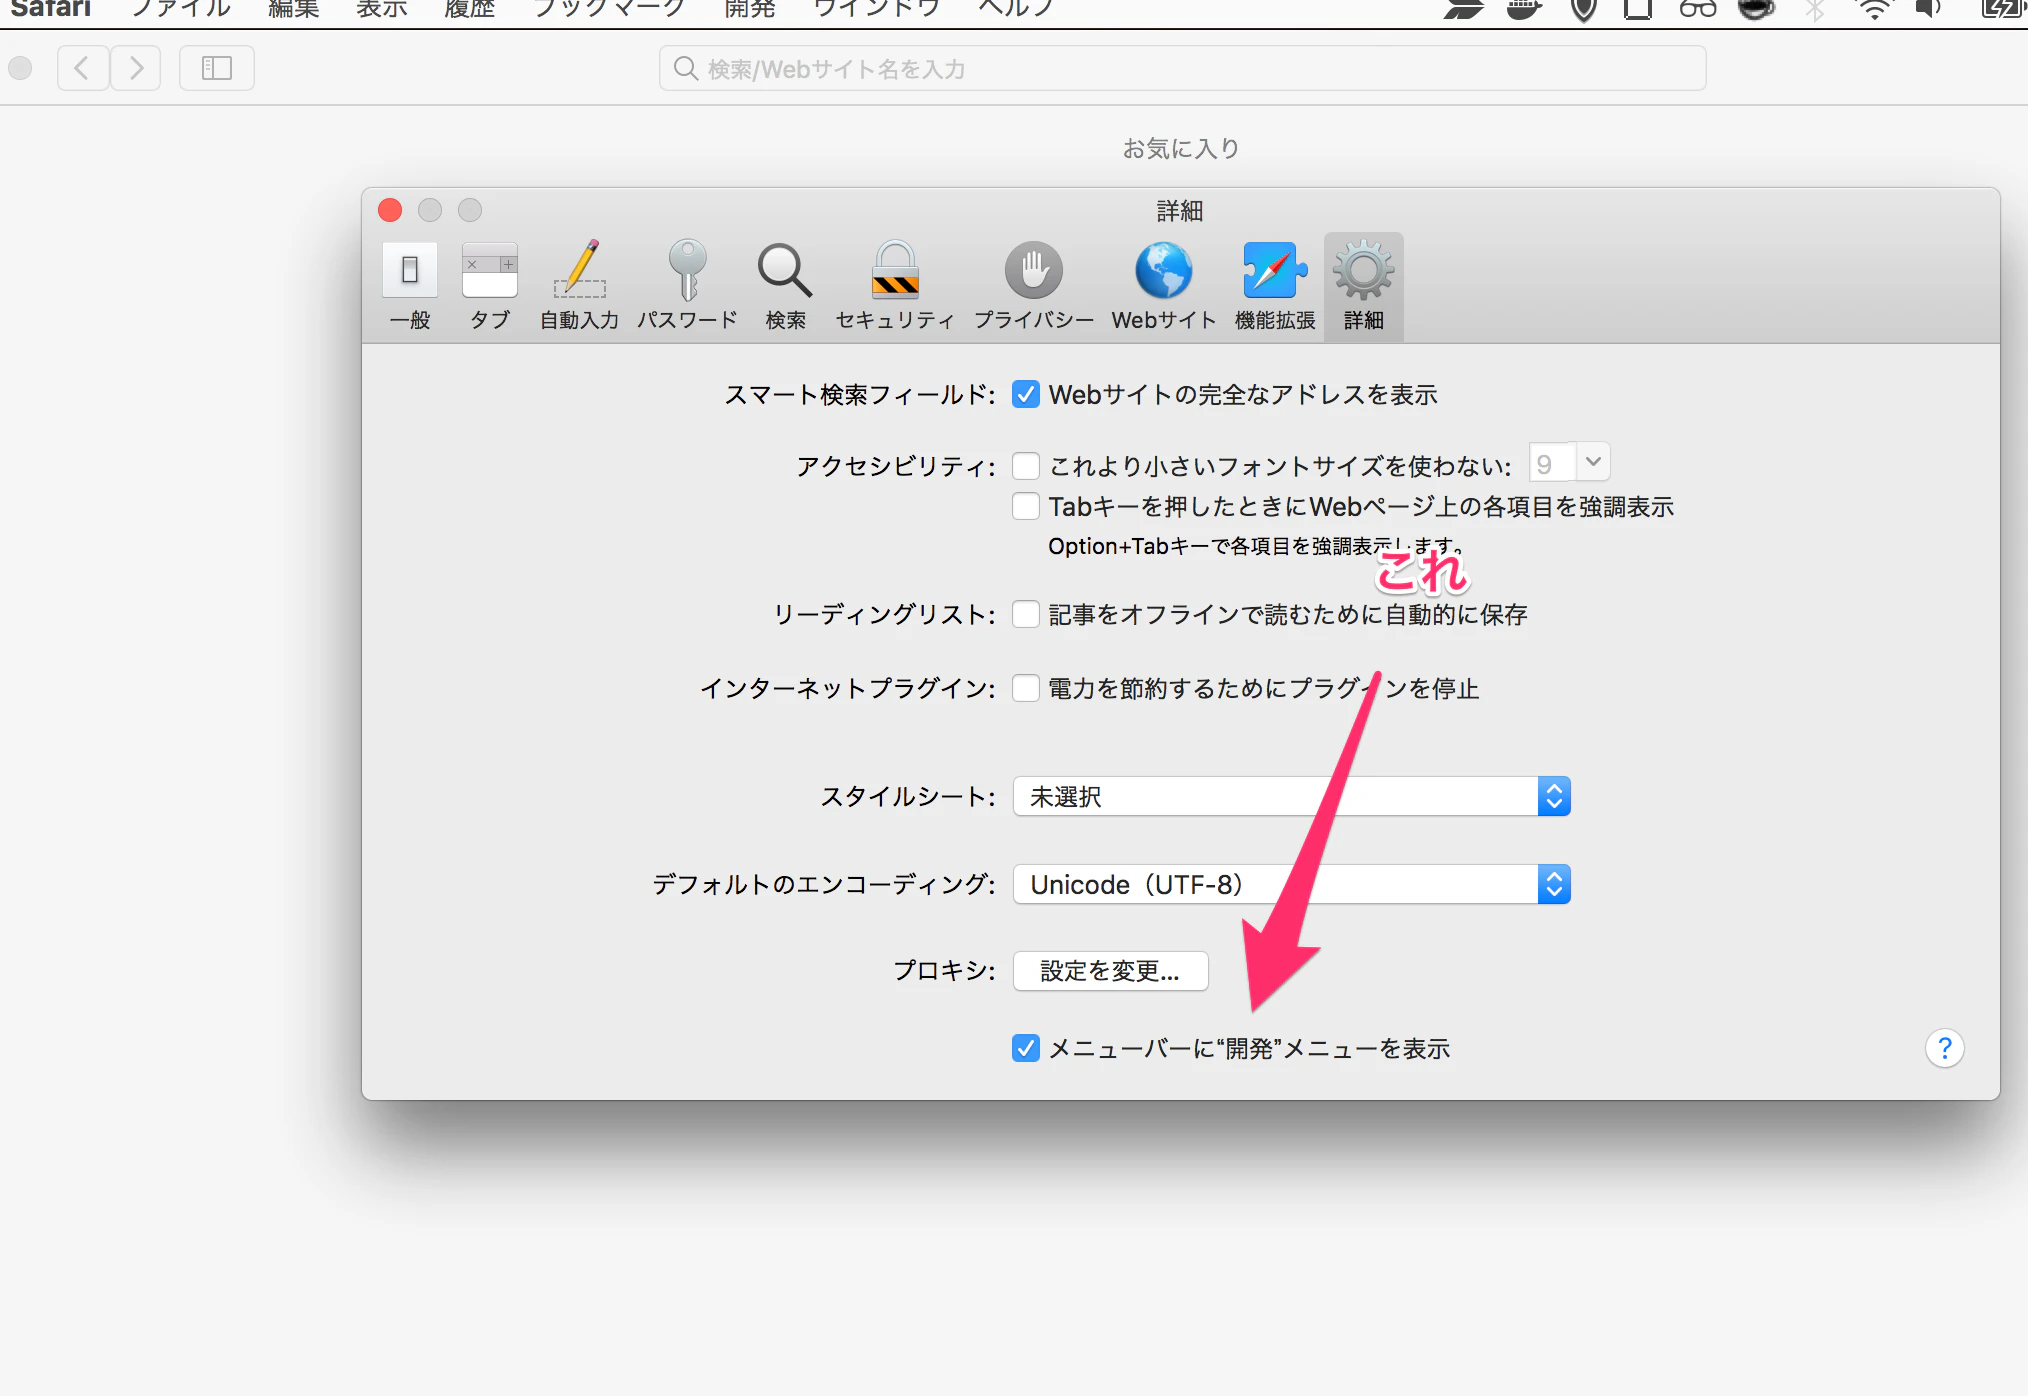The width and height of the screenshot is (2028, 1396).
Task: Open the Webサイト globe pane
Action: [x=1164, y=287]
